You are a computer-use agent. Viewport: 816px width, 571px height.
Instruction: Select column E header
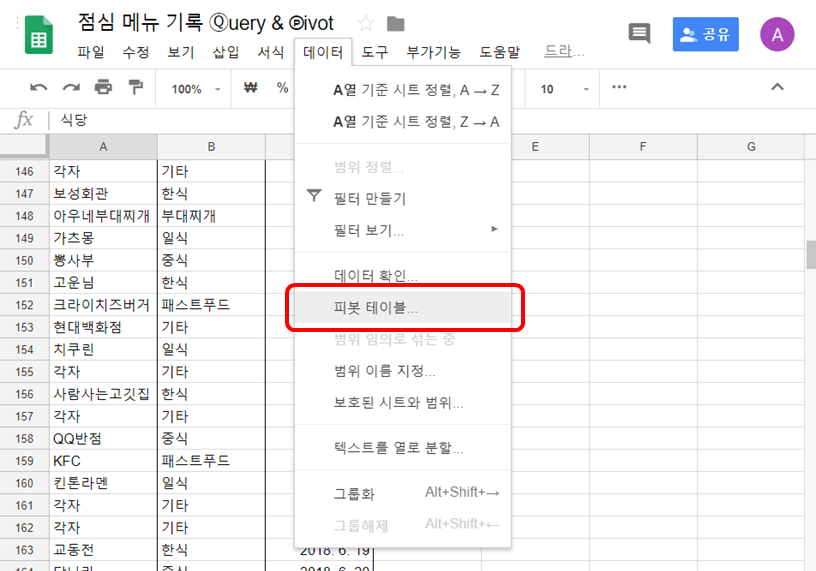(x=535, y=147)
